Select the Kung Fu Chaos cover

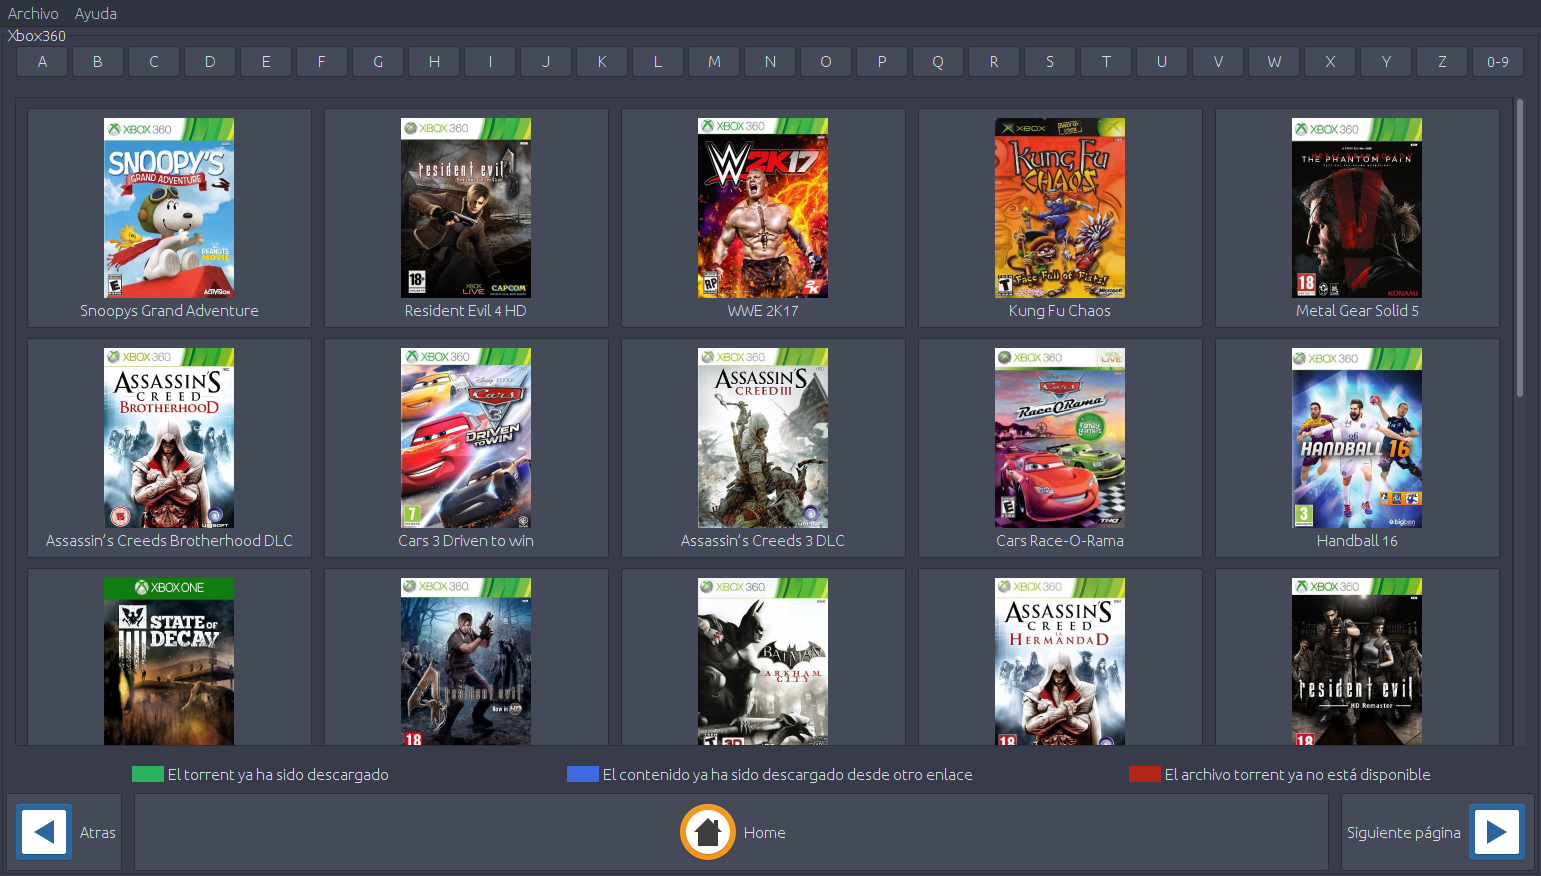click(x=1060, y=208)
